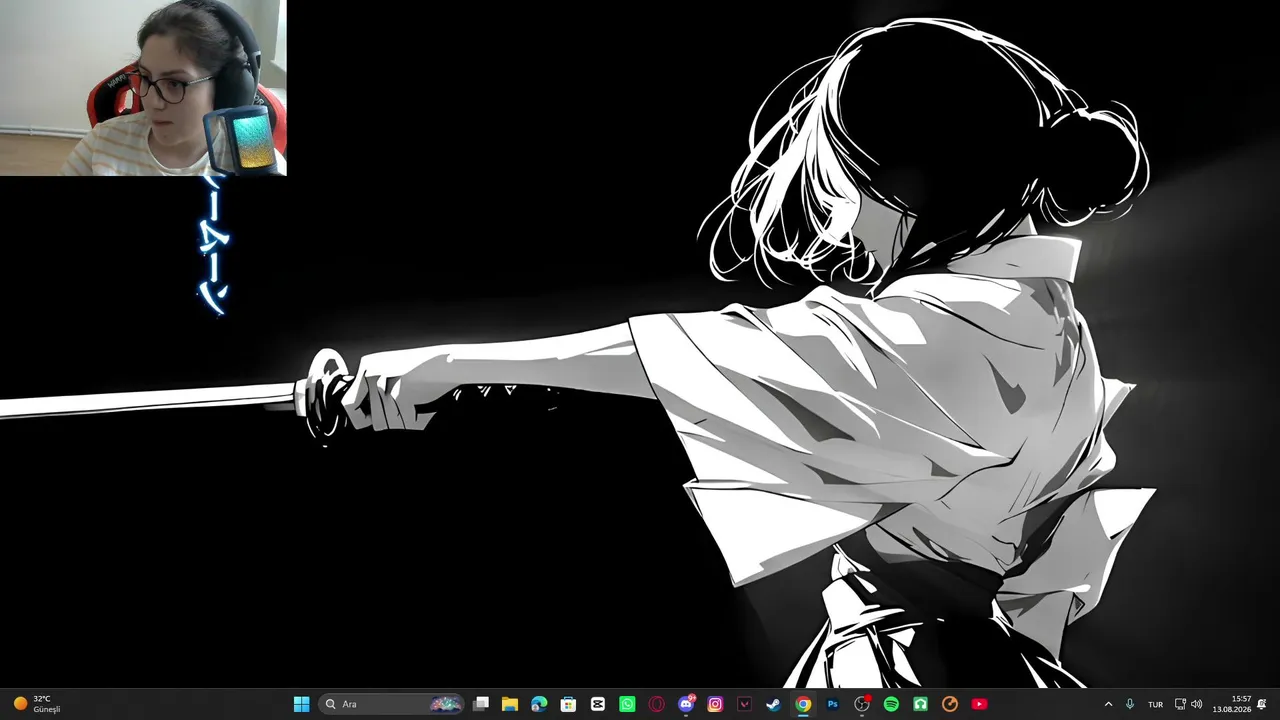Open Instagram from the taskbar
The height and width of the screenshot is (720, 1280).
coord(715,704)
